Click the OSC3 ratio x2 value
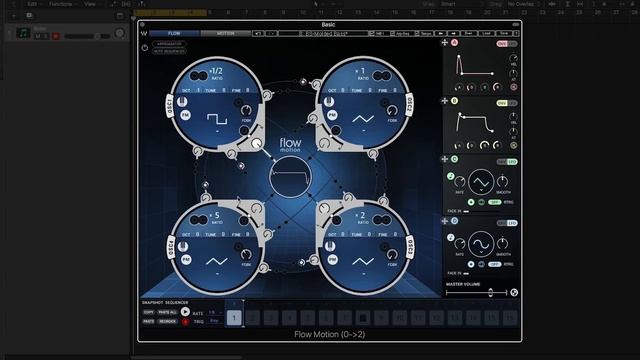This screenshot has height=360, width=640. pos(360,216)
